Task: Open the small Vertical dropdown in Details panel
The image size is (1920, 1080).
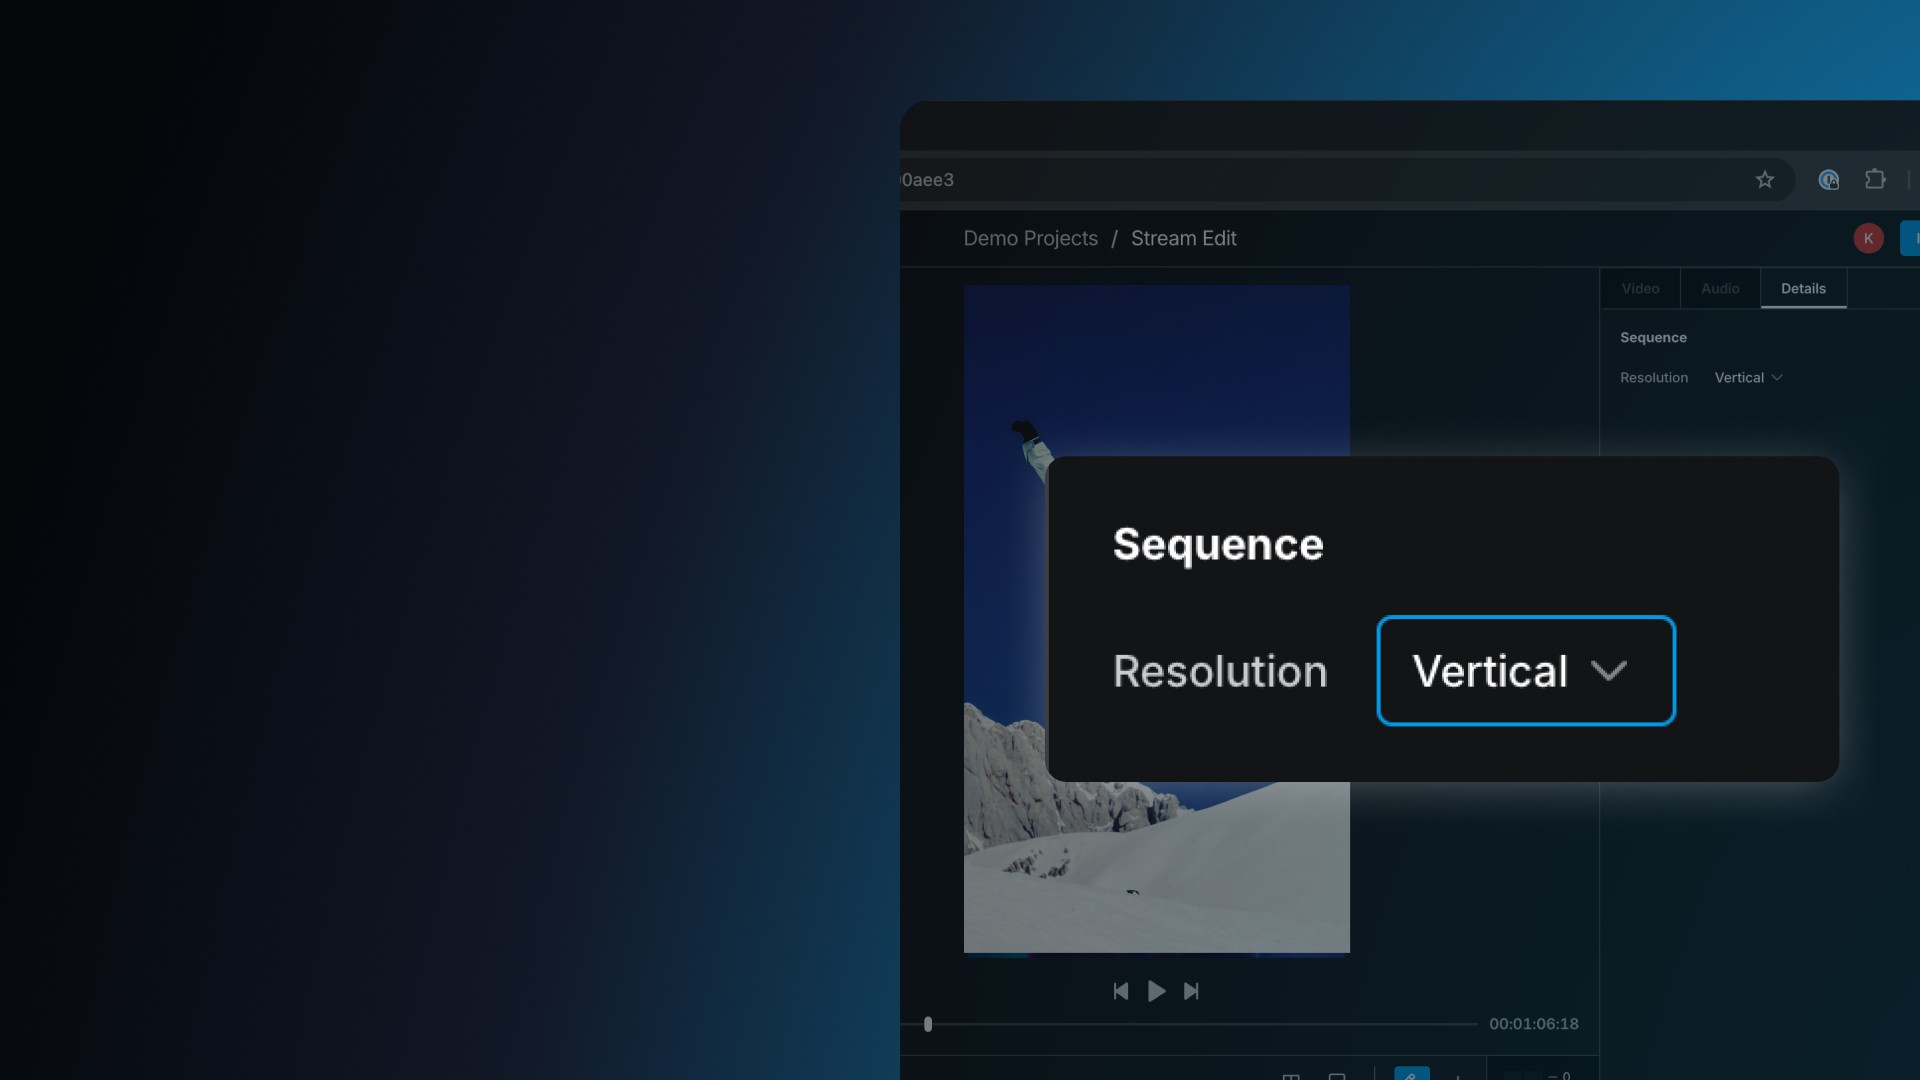Action: (1748, 378)
